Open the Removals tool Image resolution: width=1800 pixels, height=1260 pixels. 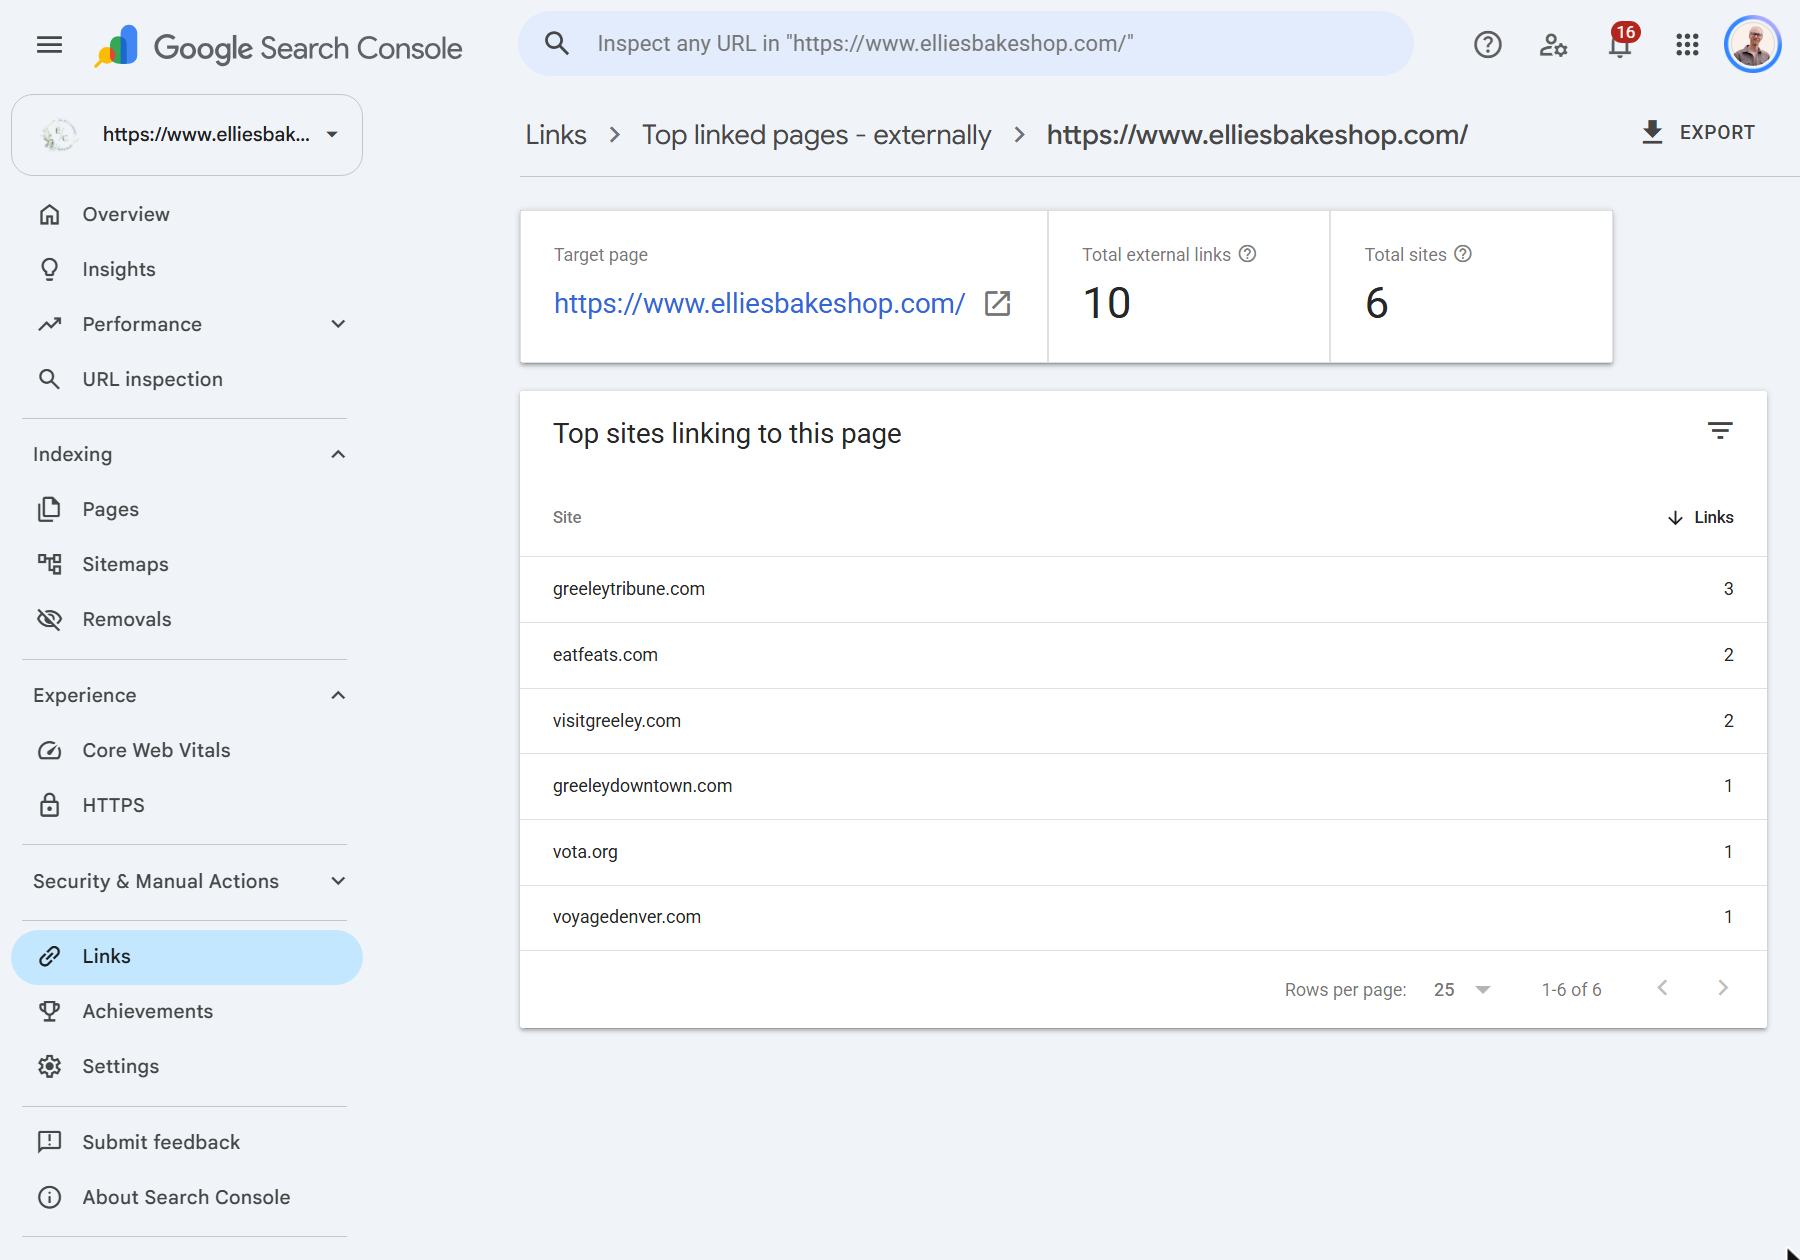[x=187, y=619]
